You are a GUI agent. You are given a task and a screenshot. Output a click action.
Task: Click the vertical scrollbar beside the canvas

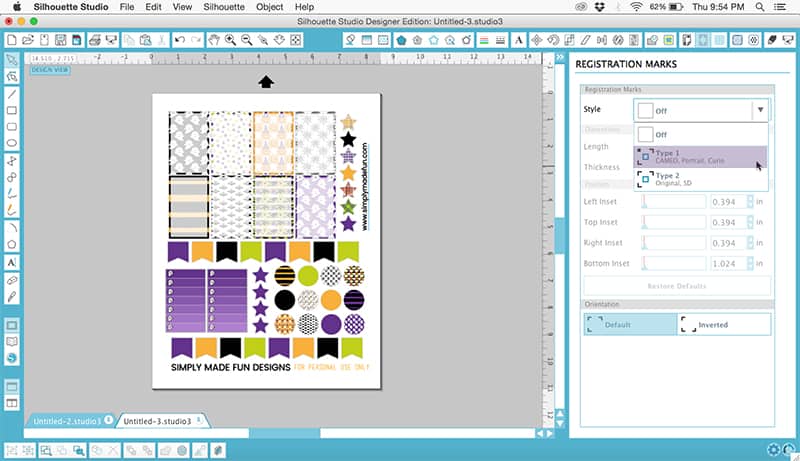click(x=560, y=235)
